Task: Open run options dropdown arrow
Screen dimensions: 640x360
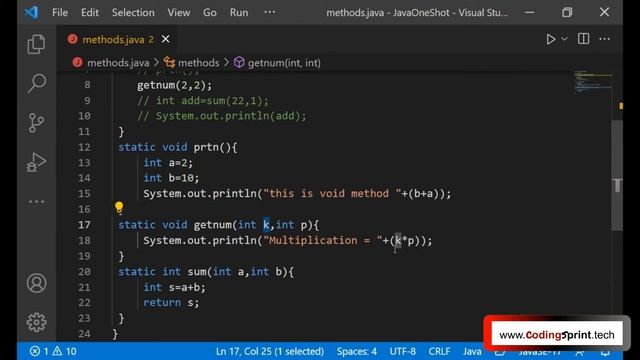Action: tap(564, 39)
